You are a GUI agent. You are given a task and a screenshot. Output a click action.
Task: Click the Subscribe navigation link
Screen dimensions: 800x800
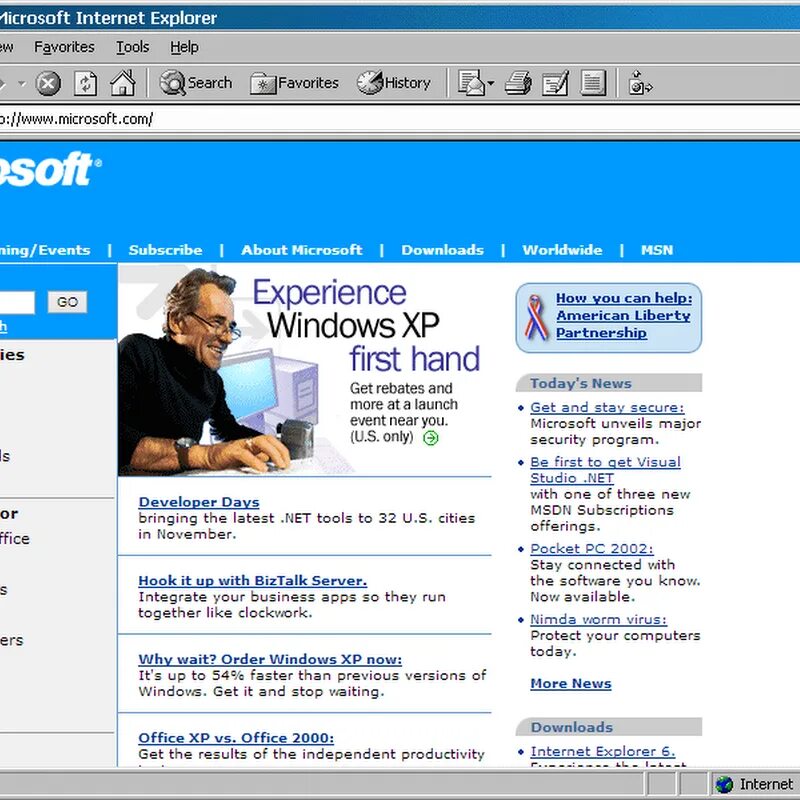tap(165, 250)
